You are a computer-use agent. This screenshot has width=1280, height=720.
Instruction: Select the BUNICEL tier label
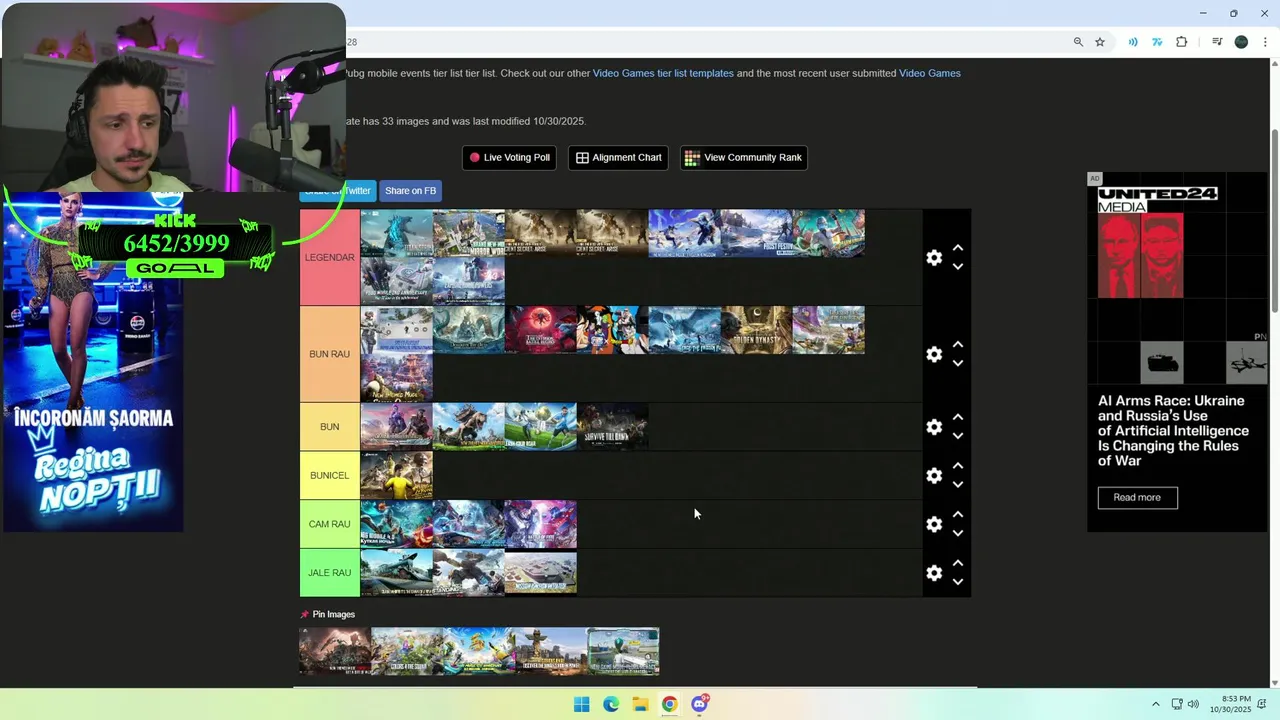click(x=330, y=475)
